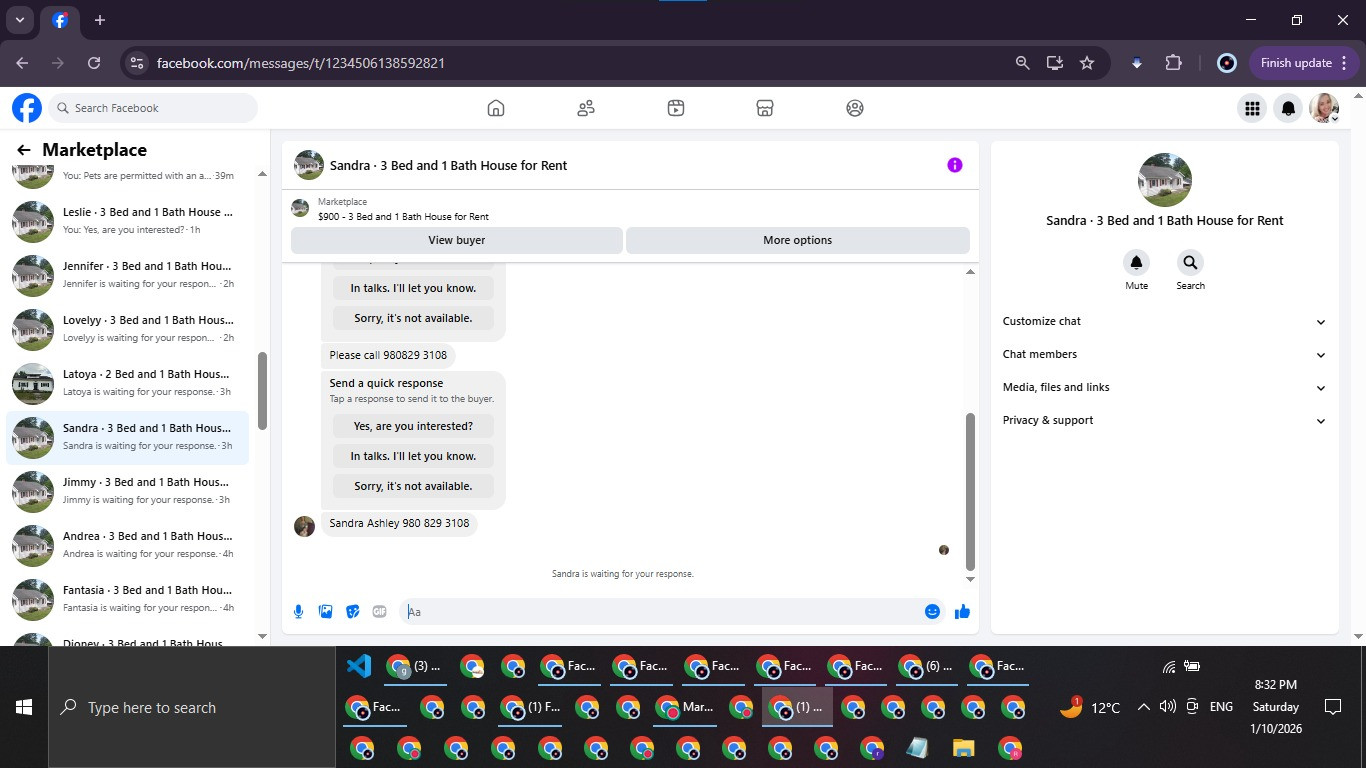Expand Privacy & support section
The height and width of the screenshot is (768, 1366).
click(1165, 421)
